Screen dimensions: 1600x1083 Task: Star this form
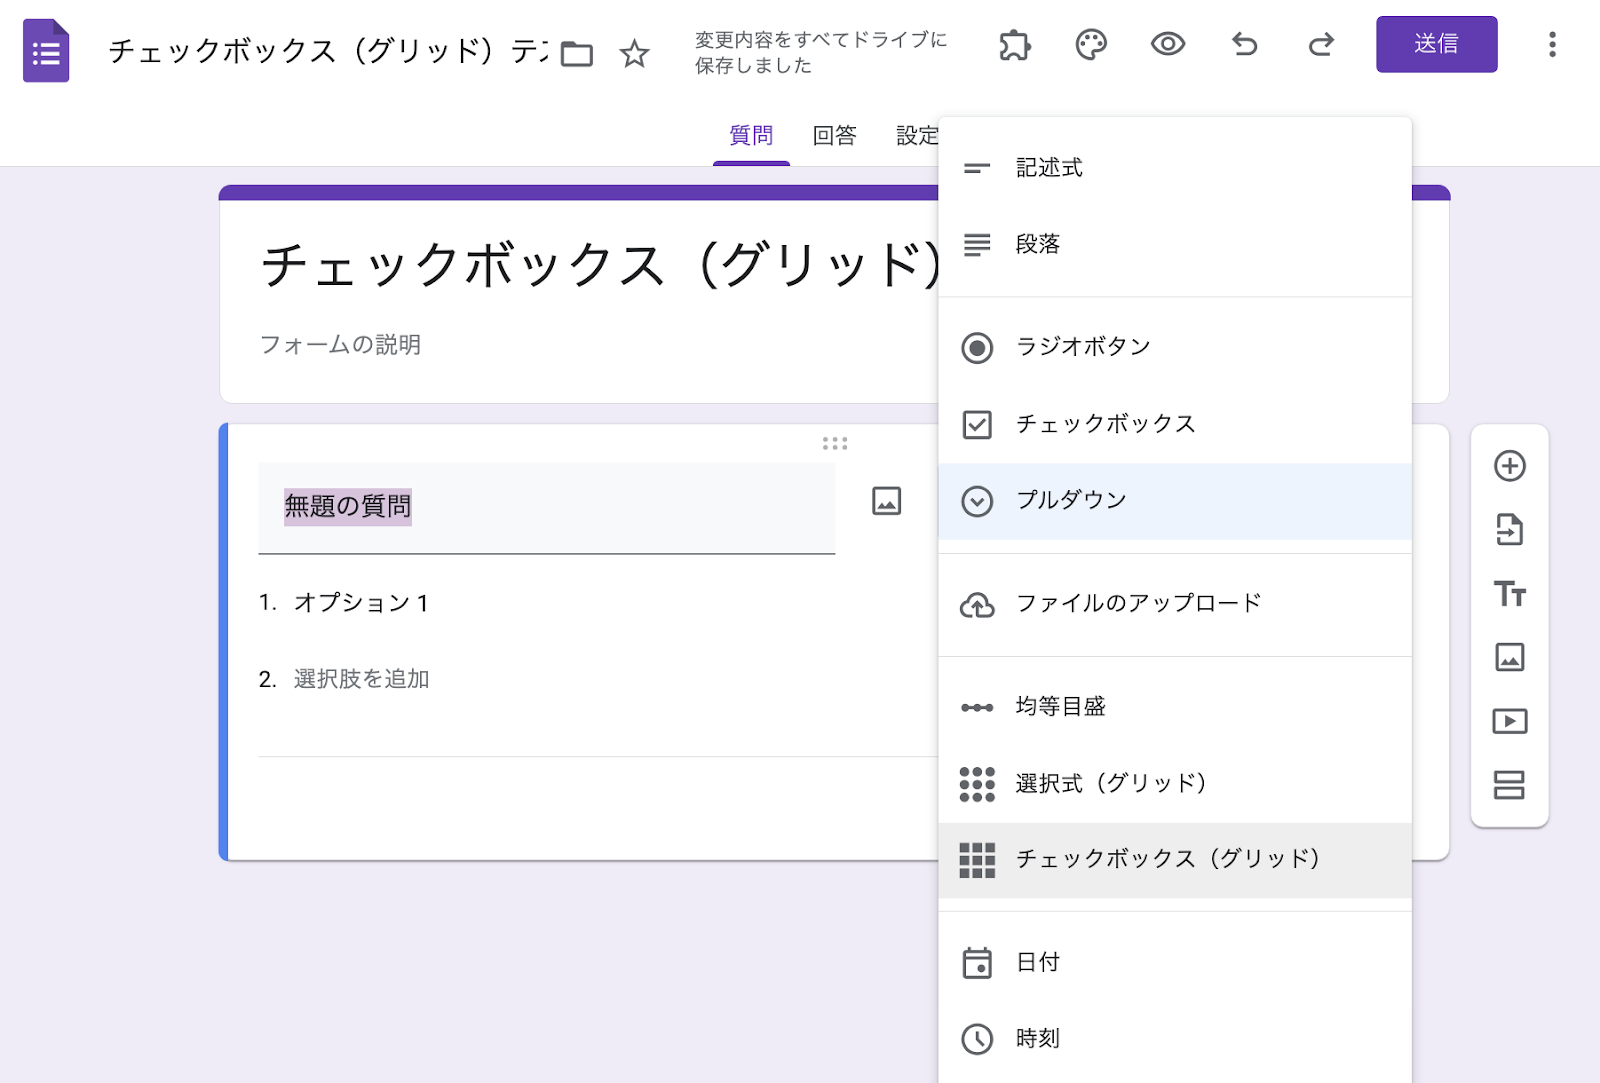[634, 53]
